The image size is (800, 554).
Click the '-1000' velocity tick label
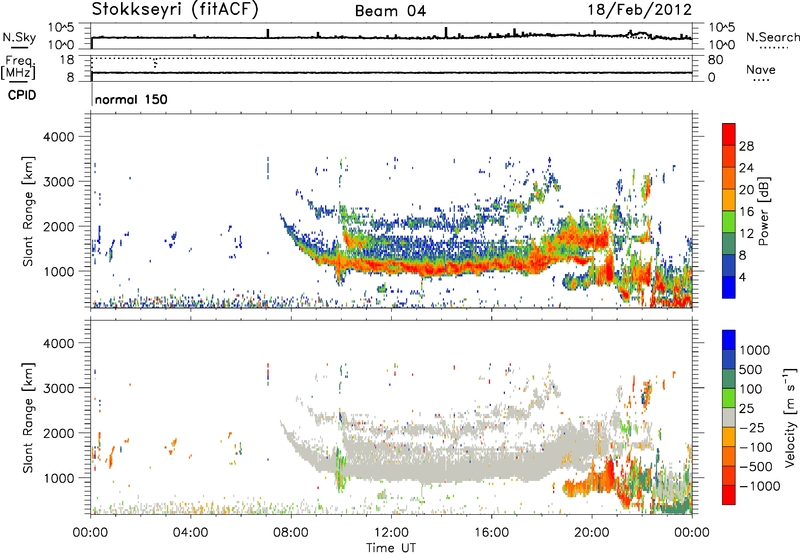point(759,486)
